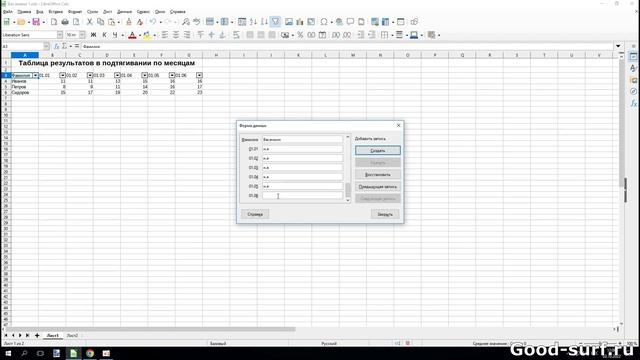Viewport: 640px width, 360px height.
Task: Click the Wrap text icon
Action: pyautogui.click(x=236, y=35)
